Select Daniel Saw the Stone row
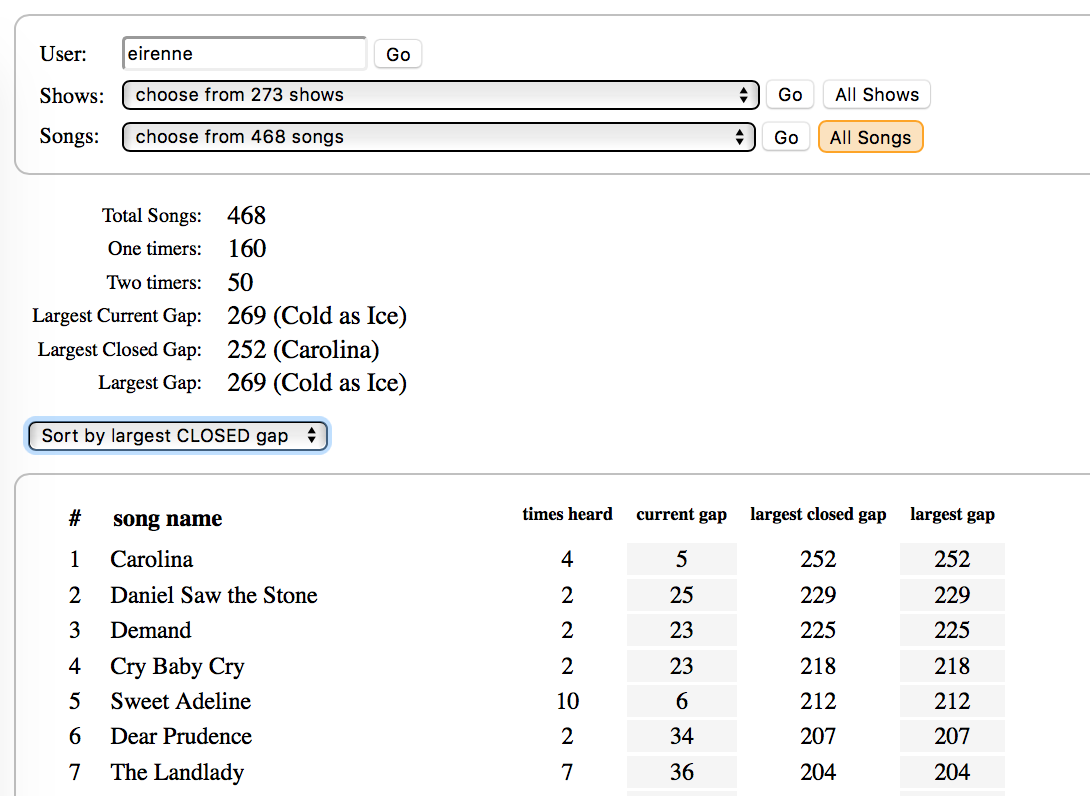Viewport: 1090px width, 796px height. pyautogui.click(x=213, y=595)
